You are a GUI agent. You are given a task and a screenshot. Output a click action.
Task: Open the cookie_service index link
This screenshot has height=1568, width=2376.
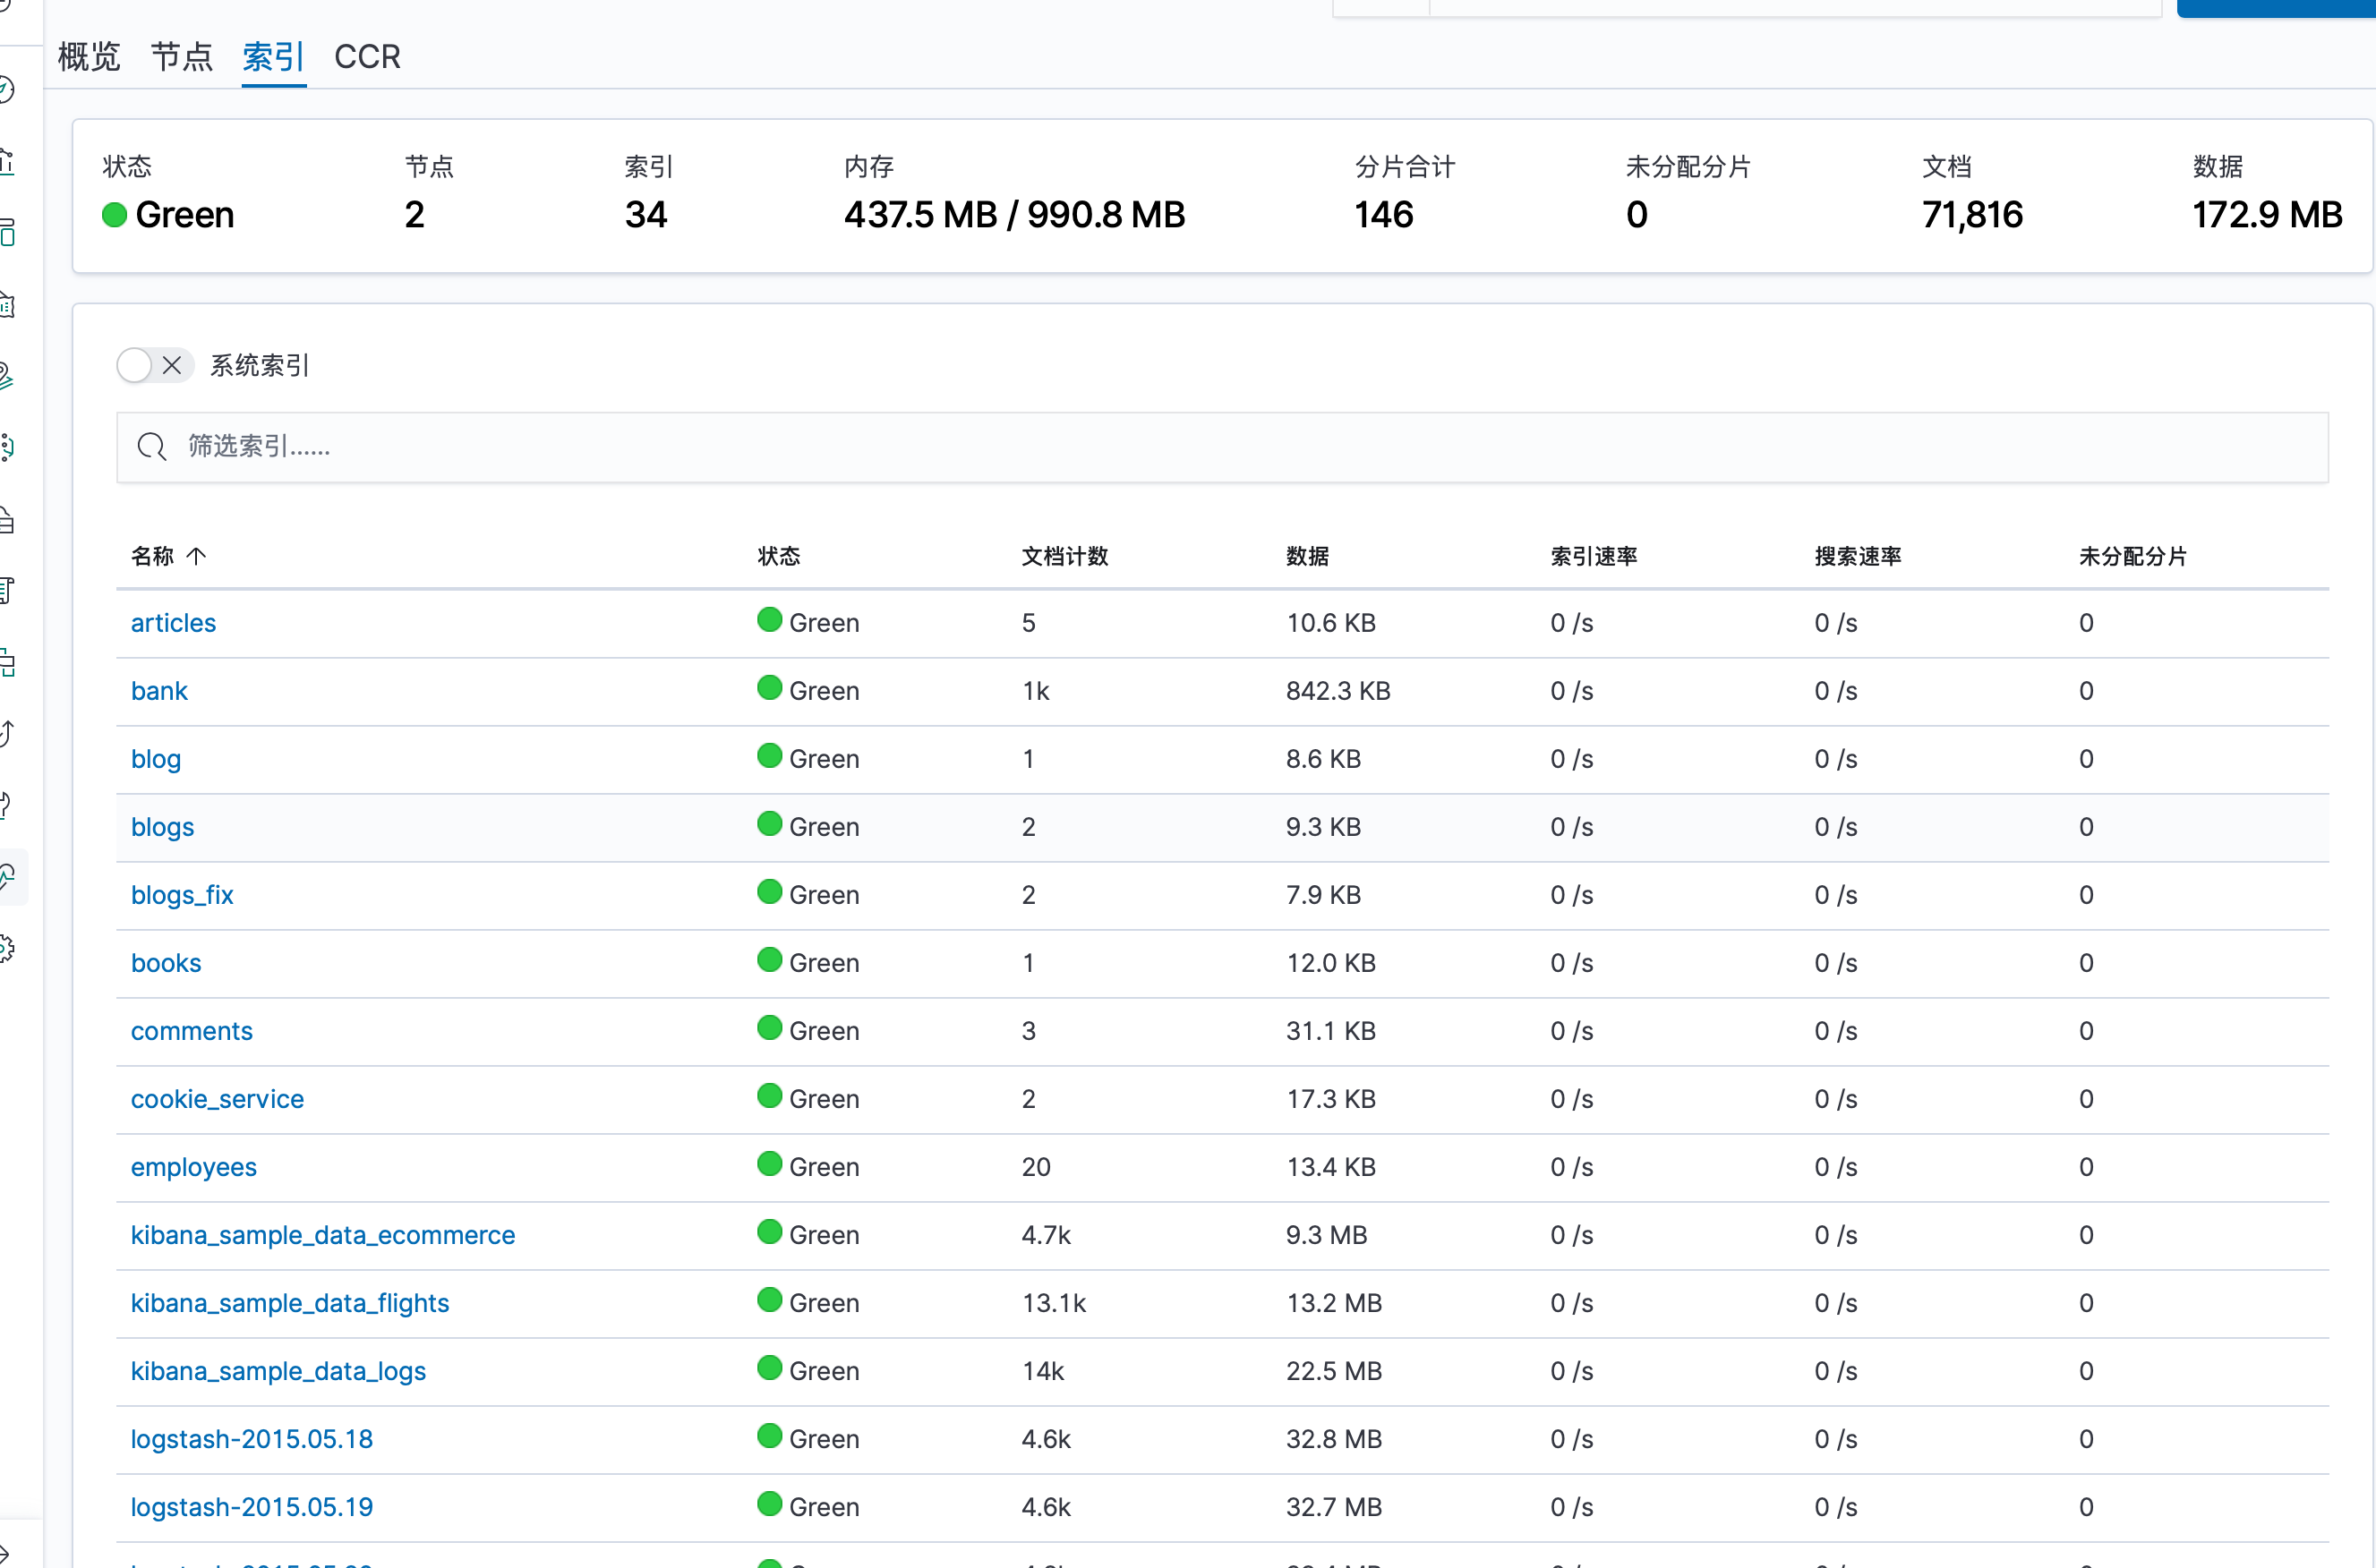[217, 1099]
